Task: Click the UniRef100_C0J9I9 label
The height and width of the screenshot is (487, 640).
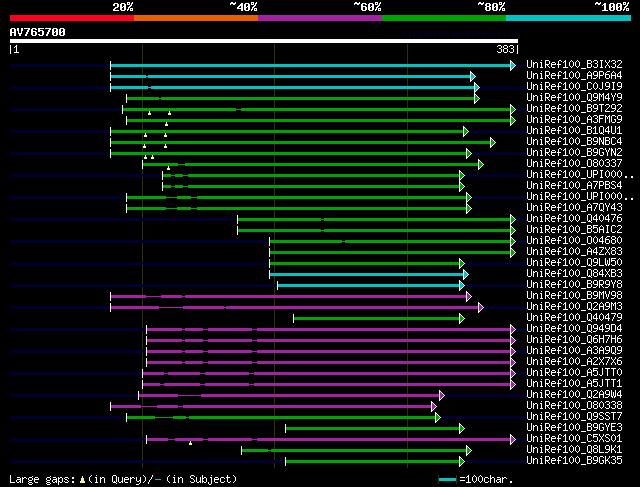Action: [x=574, y=87]
